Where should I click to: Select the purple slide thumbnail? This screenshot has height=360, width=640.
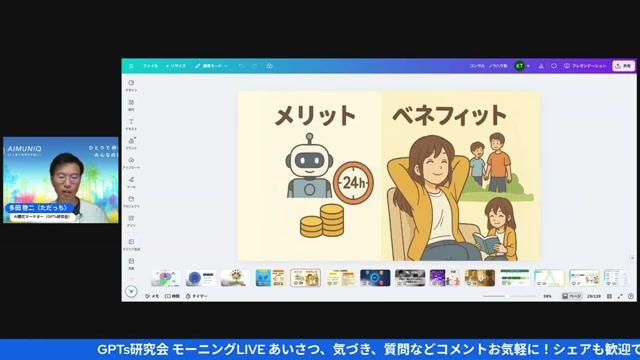(x=445, y=278)
